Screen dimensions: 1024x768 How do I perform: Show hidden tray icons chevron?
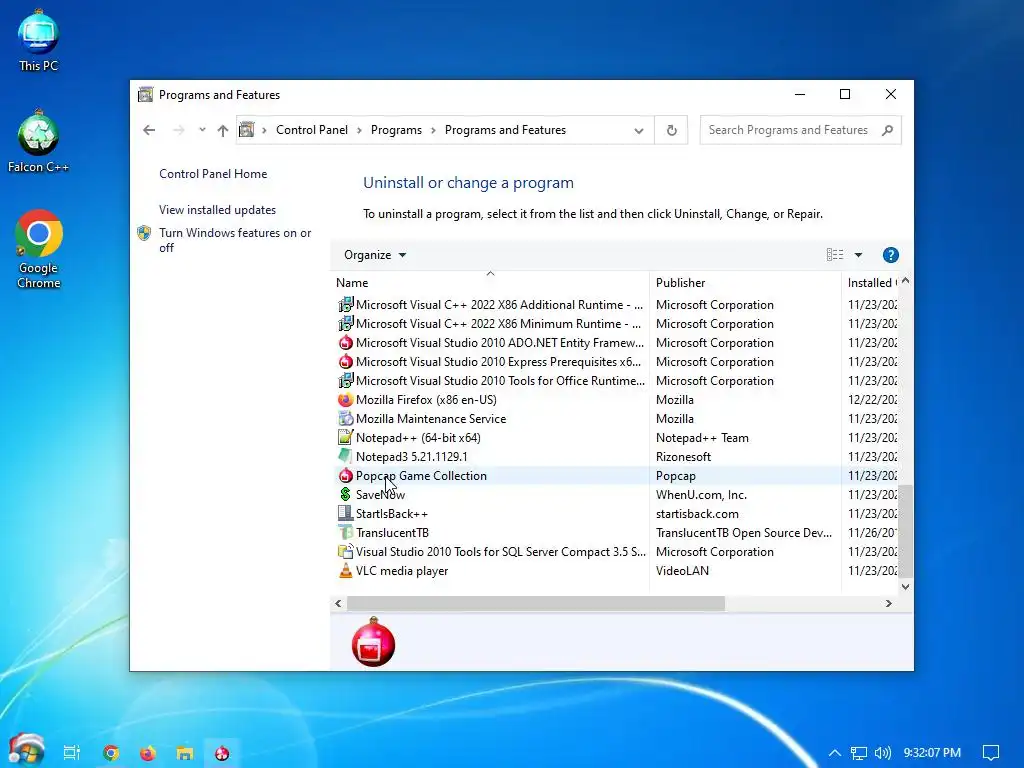click(x=834, y=752)
